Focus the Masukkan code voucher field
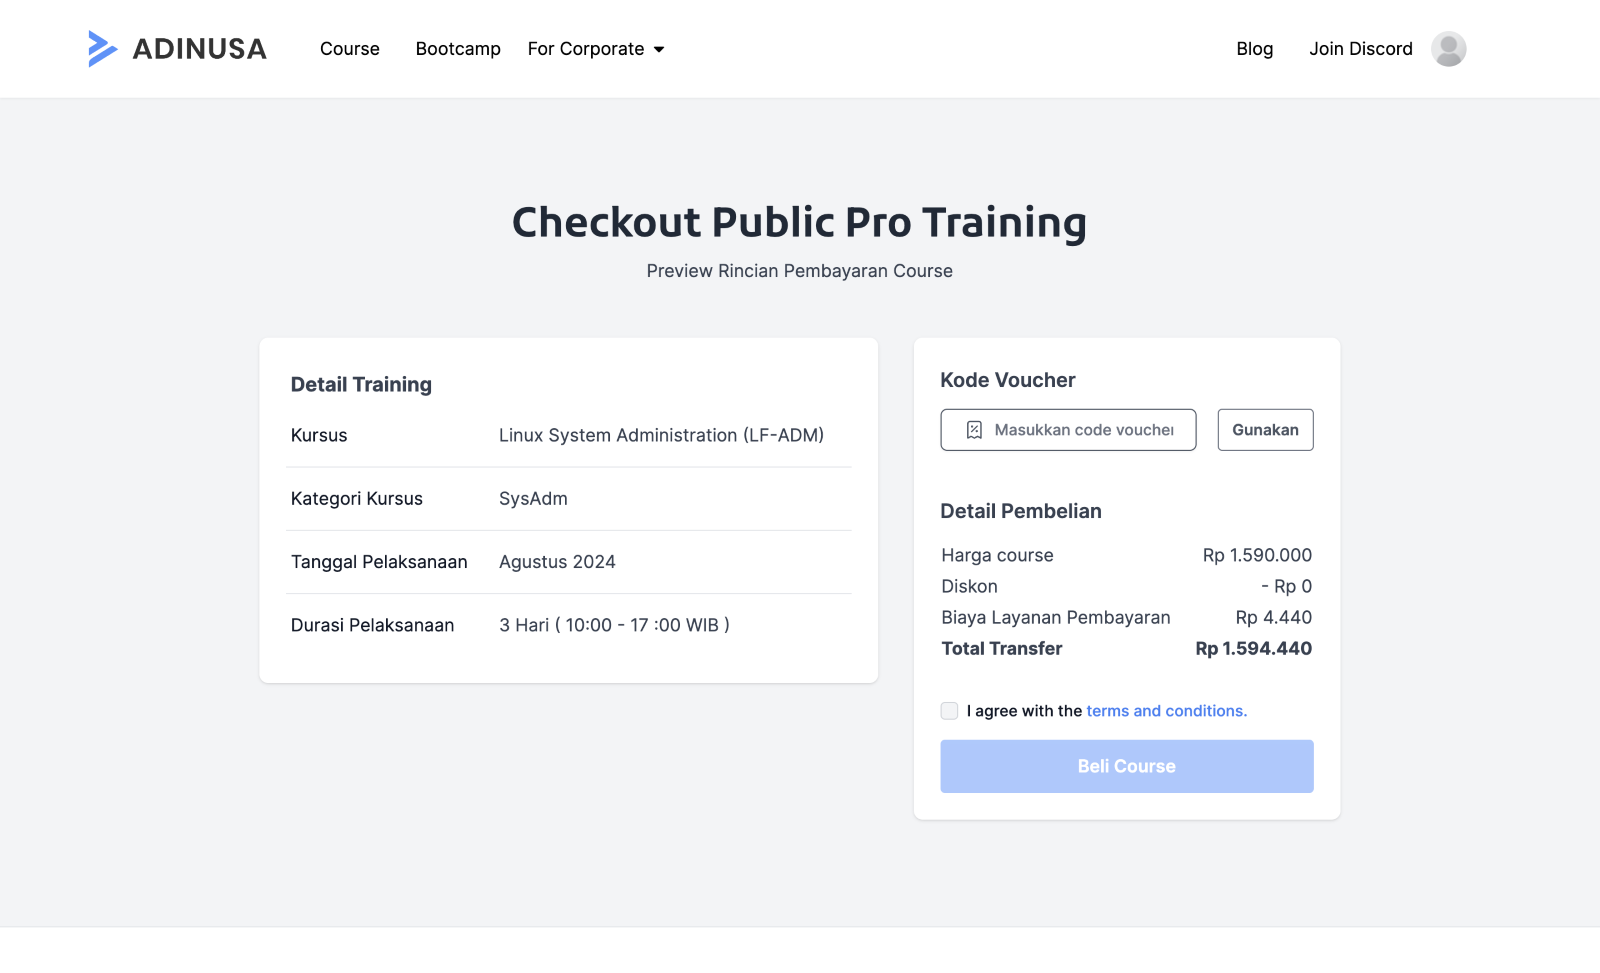The image size is (1600, 973). point(1084,430)
